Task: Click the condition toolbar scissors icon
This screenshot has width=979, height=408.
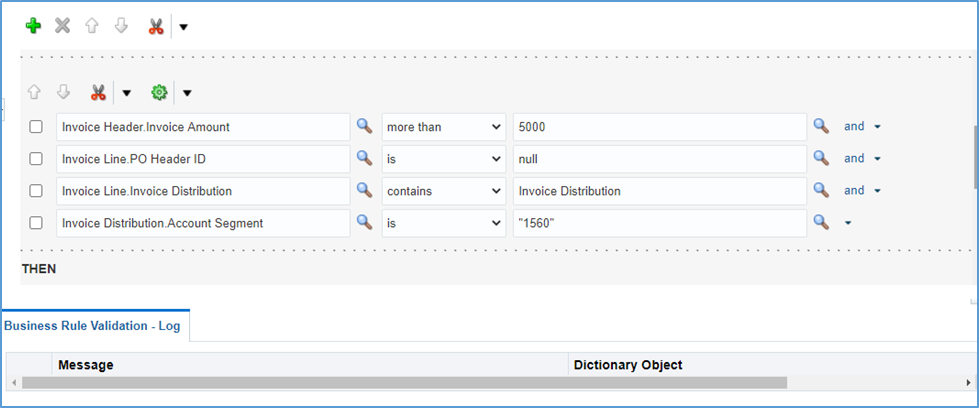Action: click(98, 92)
